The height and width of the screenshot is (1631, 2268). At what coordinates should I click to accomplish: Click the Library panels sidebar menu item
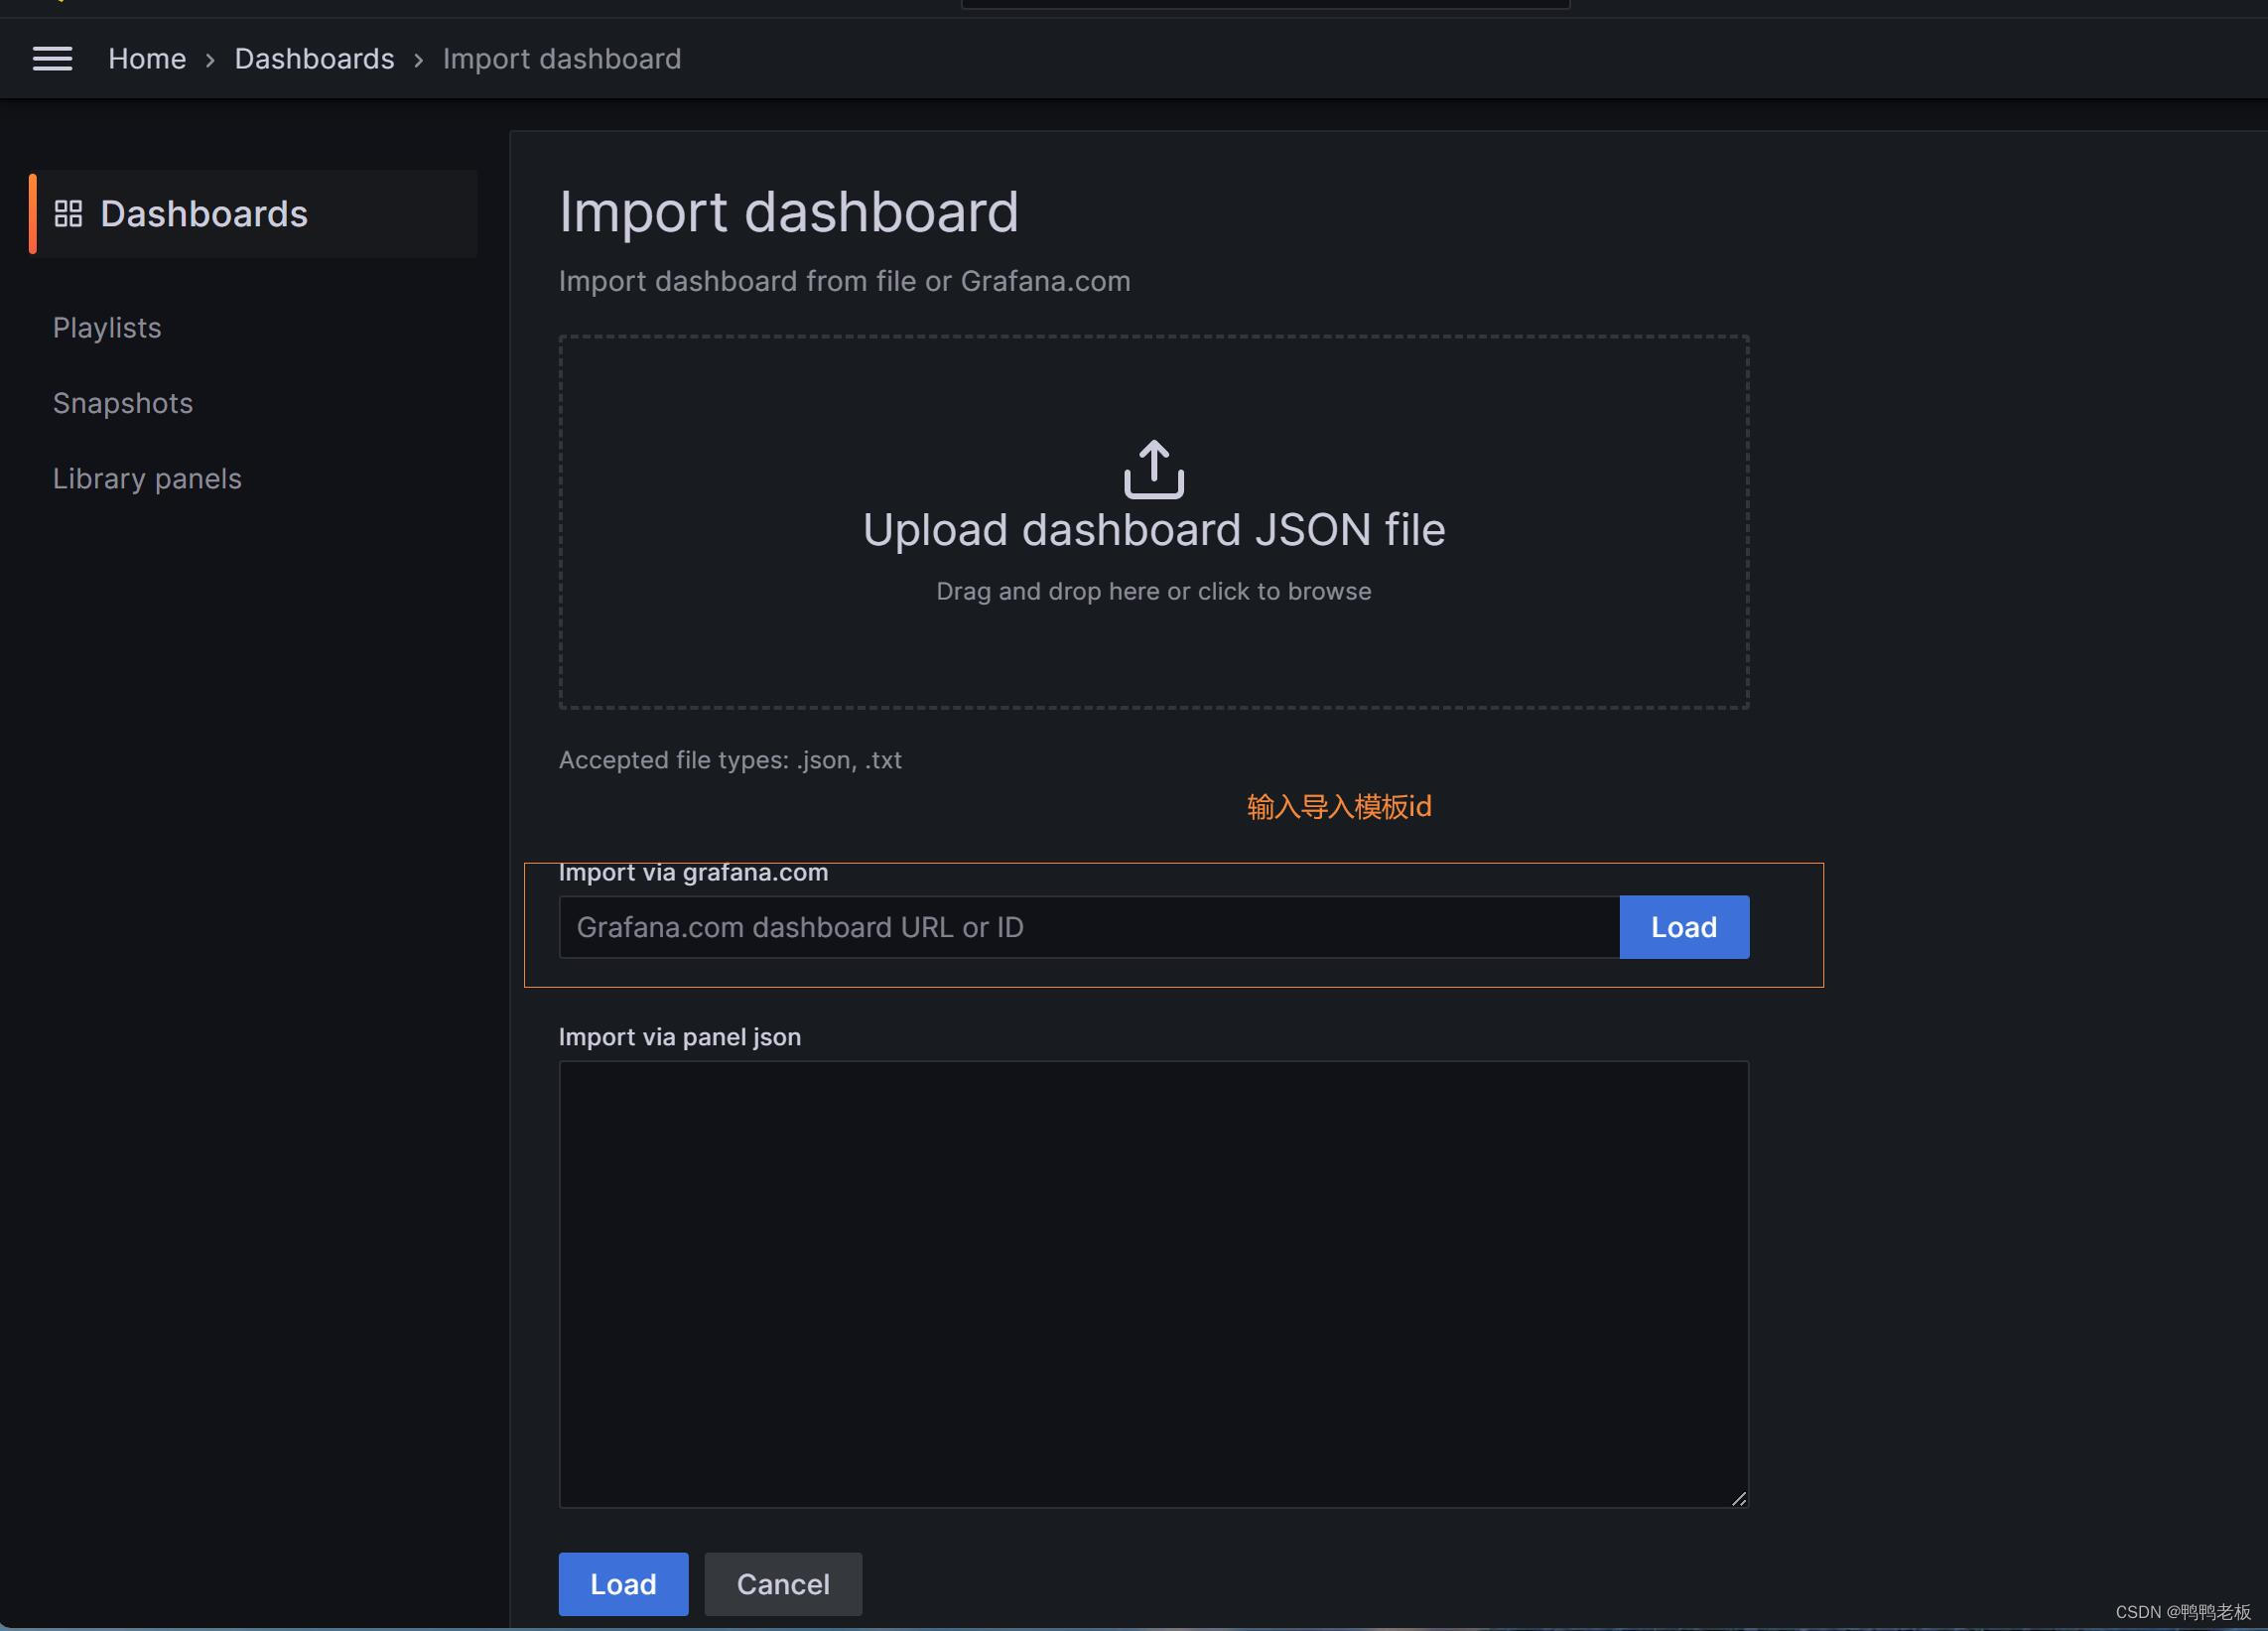pyautogui.click(x=148, y=477)
